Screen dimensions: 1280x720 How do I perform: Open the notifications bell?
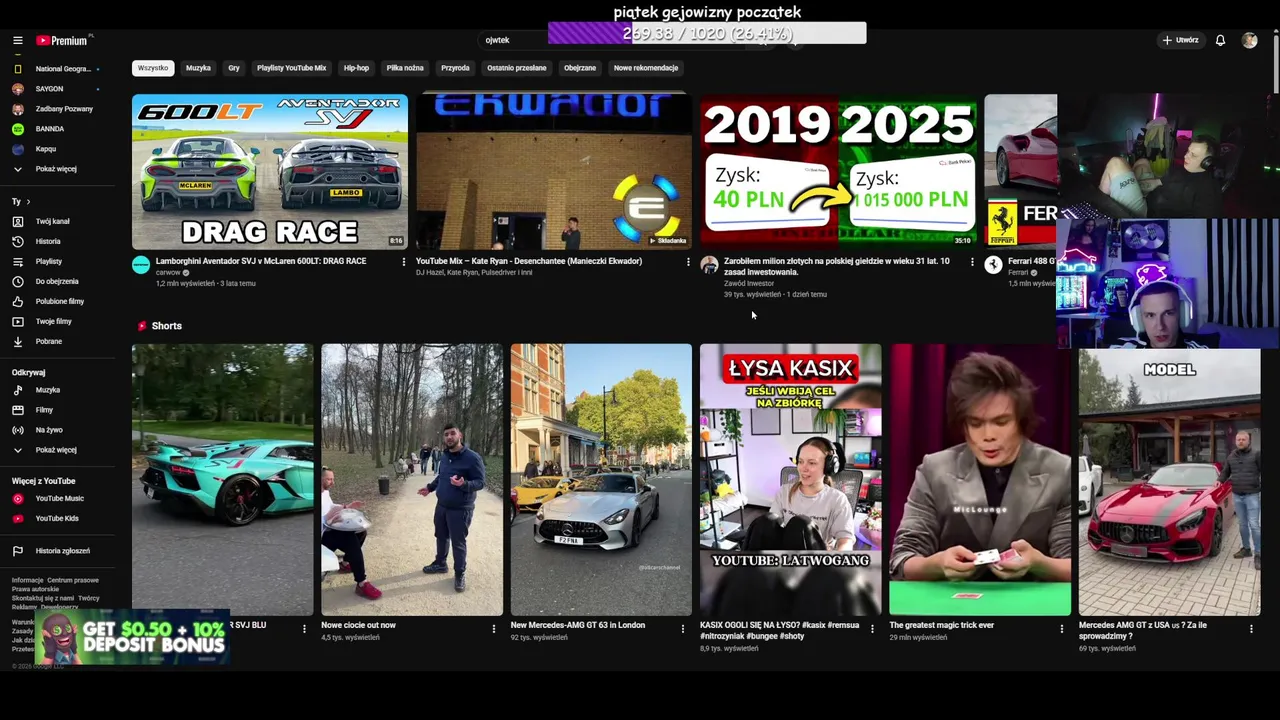1220,40
